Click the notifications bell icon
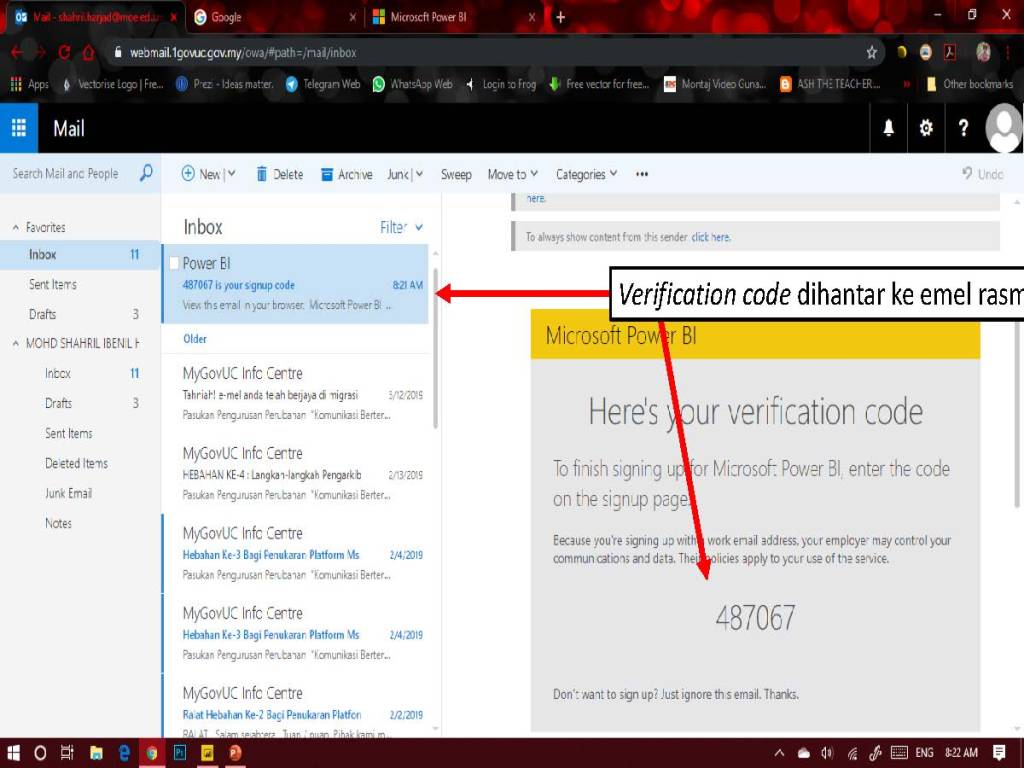The image size is (1024, 768). (888, 128)
